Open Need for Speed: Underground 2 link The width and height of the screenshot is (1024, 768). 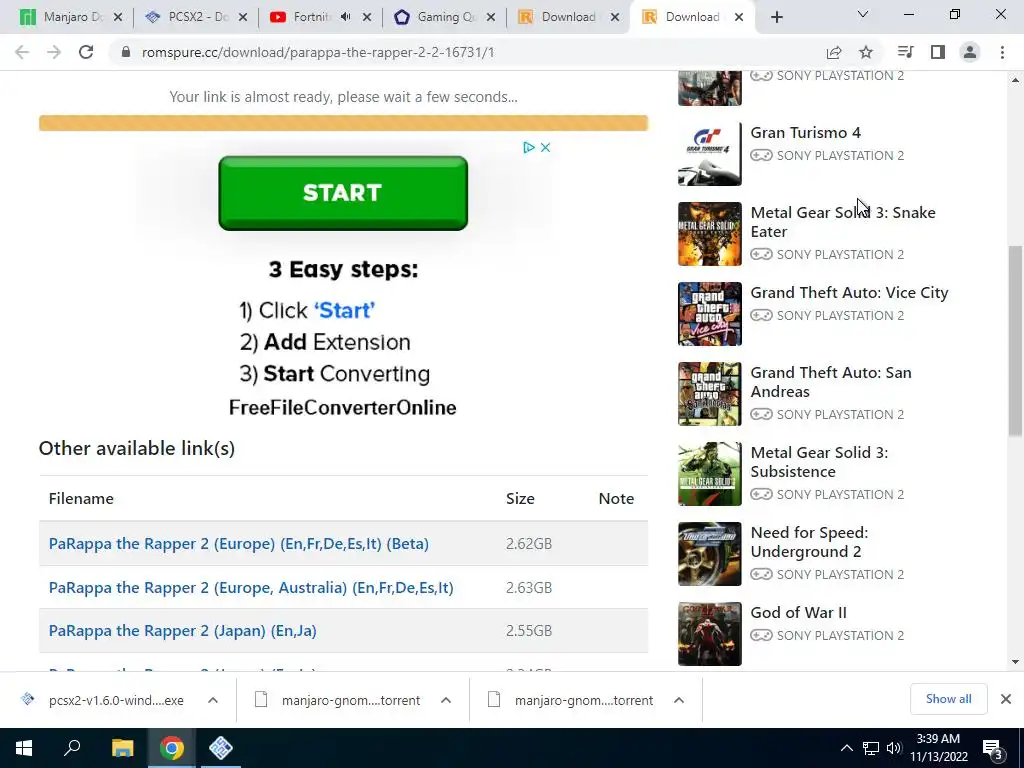[x=809, y=542]
